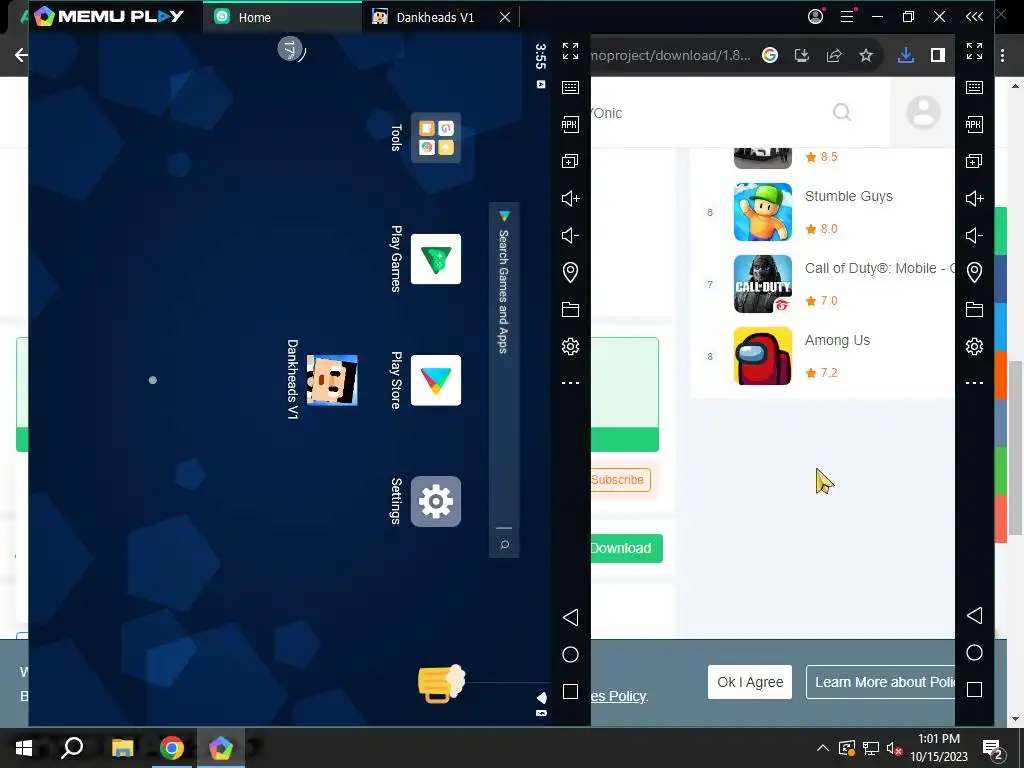
Task: Open the settings gear in the rear MEmu sidebar
Action: pos(974,346)
